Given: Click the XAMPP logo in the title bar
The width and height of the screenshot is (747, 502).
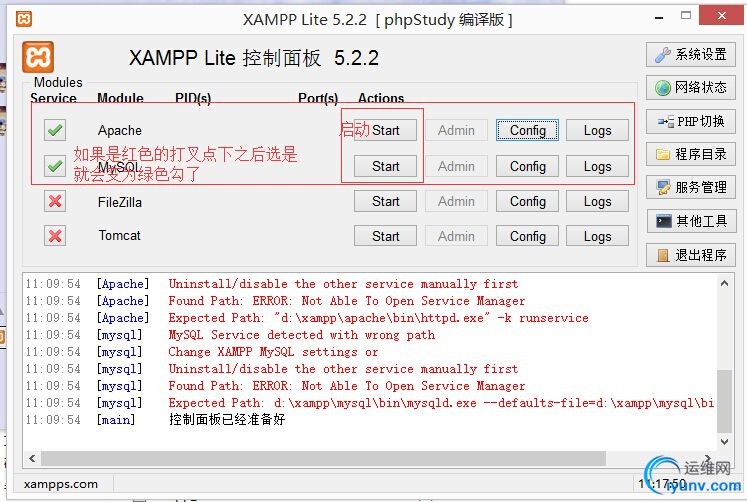Looking at the screenshot, I should click(24, 19).
